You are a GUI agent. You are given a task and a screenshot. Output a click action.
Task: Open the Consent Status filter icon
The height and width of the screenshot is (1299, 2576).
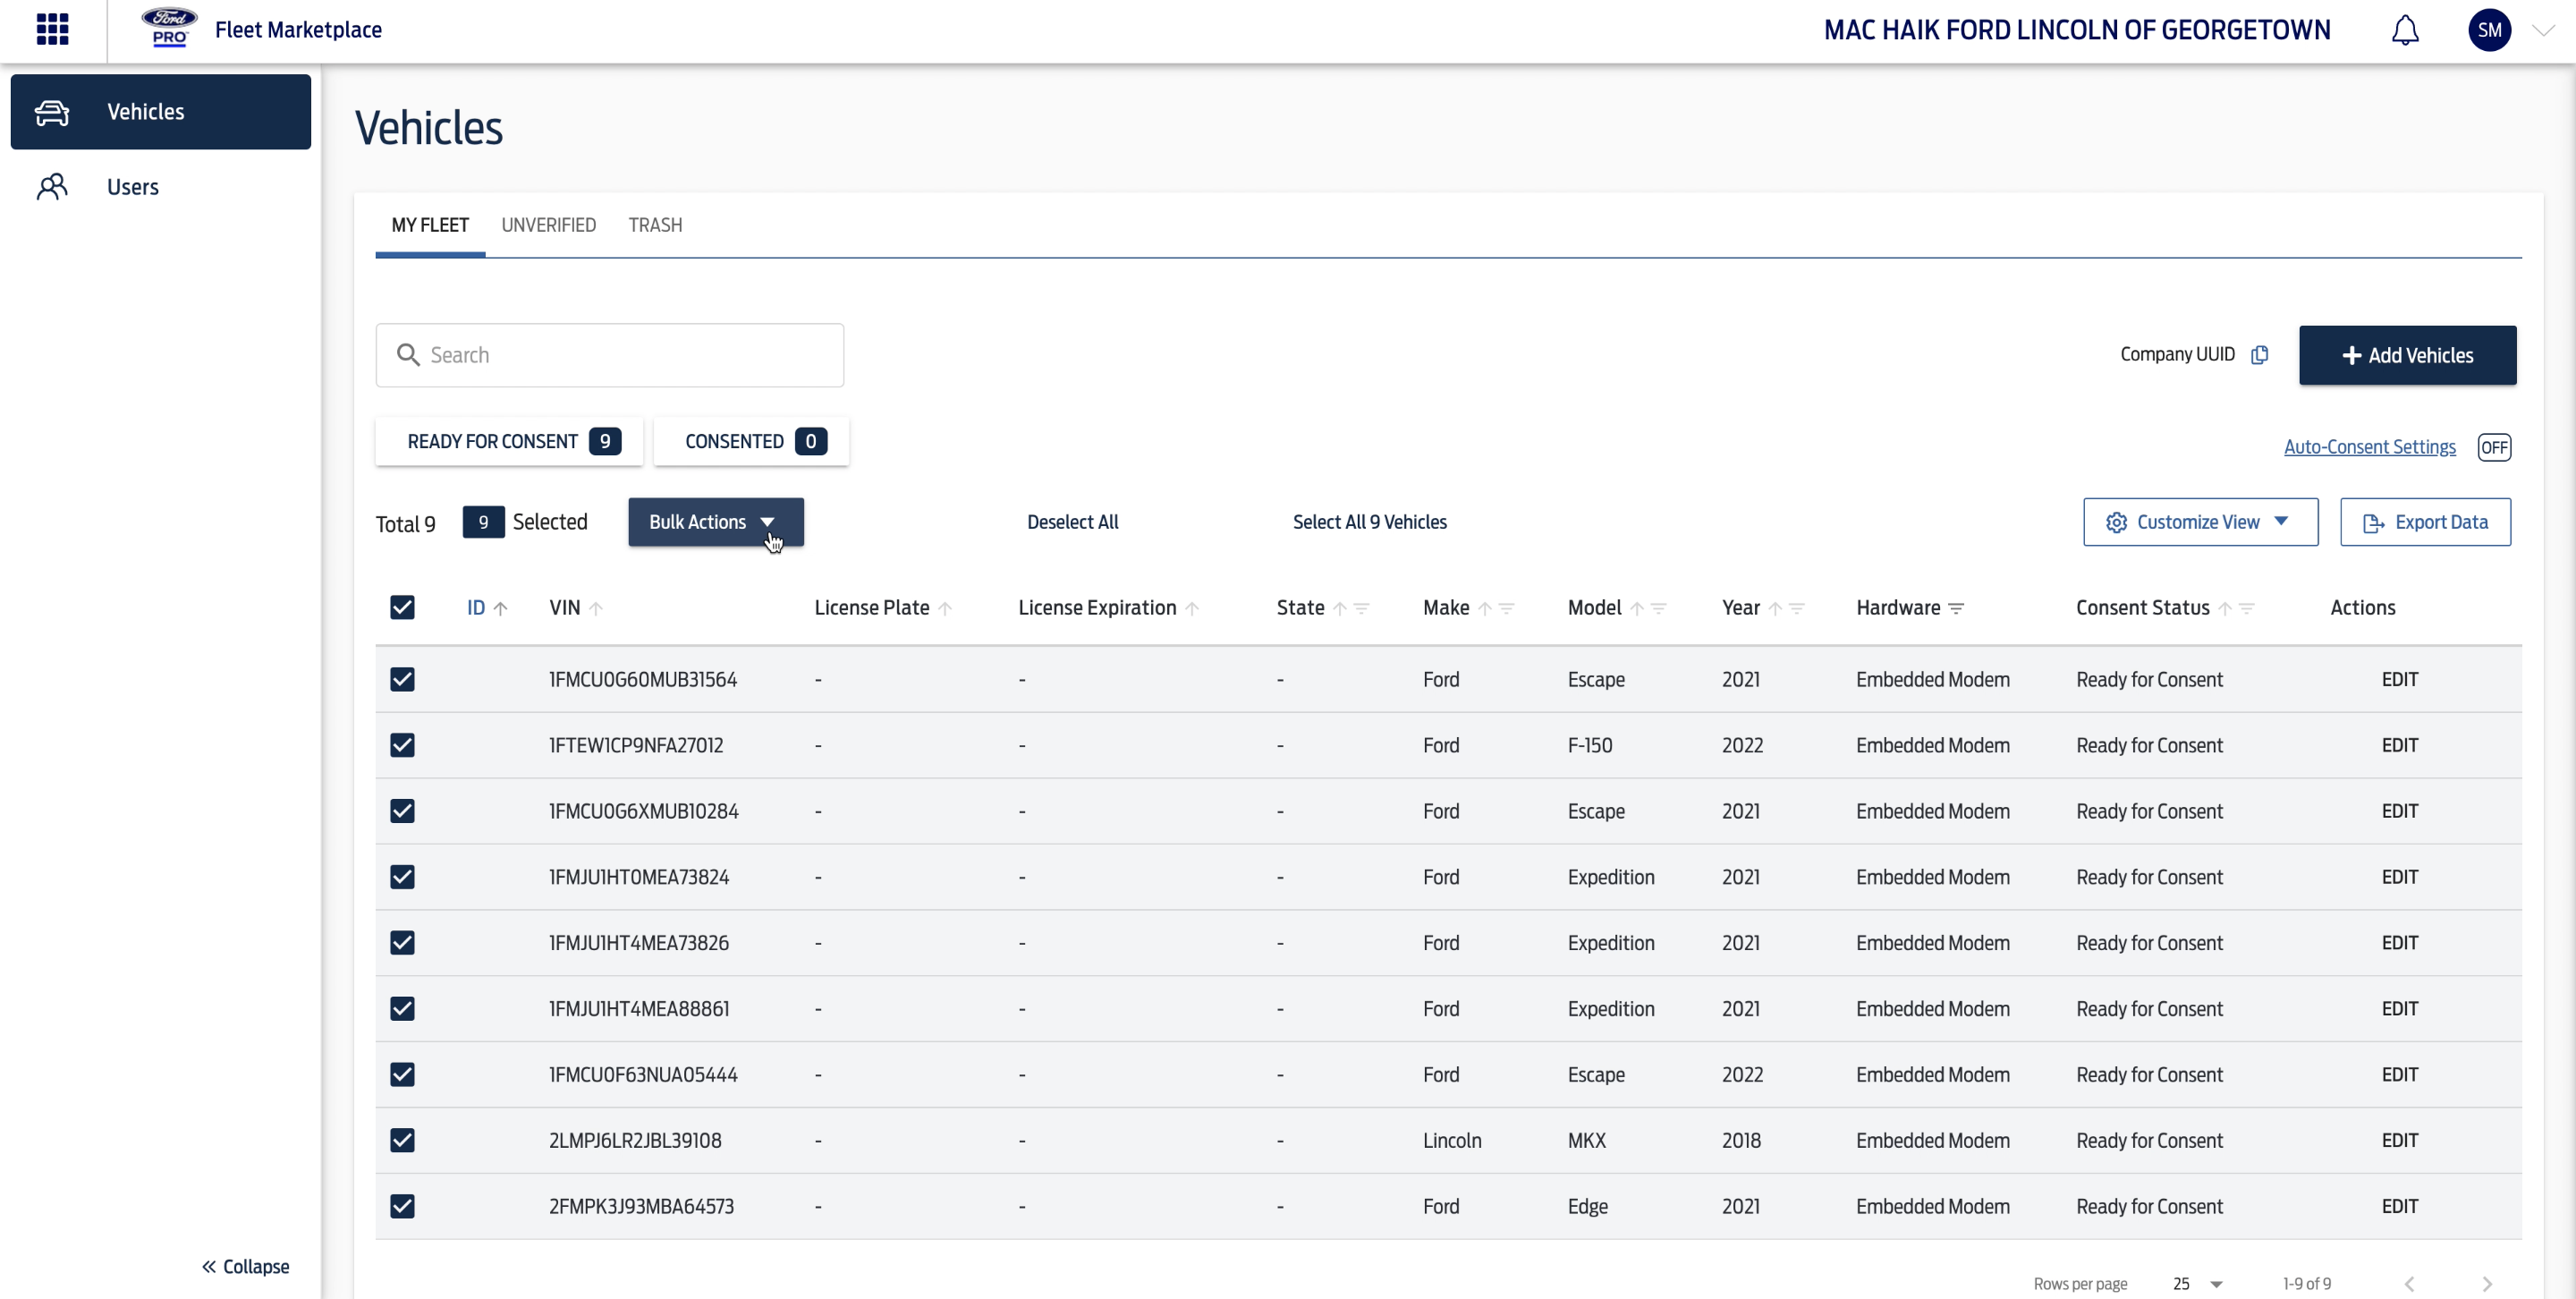point(2246,608)
